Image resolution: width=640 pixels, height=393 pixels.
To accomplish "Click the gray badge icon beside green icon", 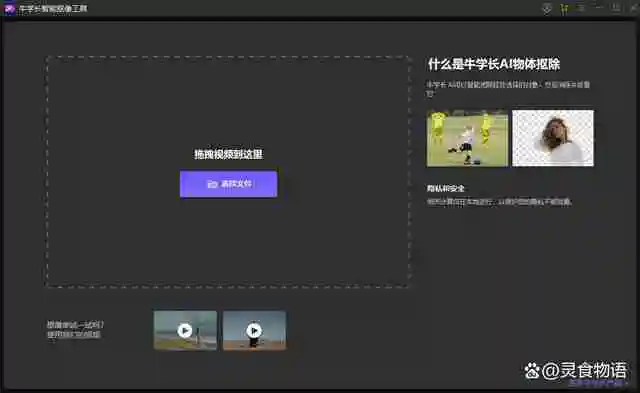I will coord(547,9).
